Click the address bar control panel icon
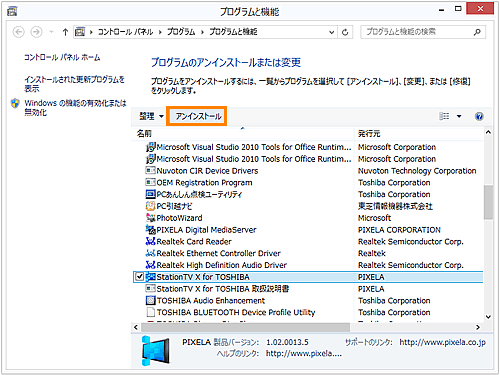Image resolution: width=500 pixels, height=375 pixels. coord(80,32)
